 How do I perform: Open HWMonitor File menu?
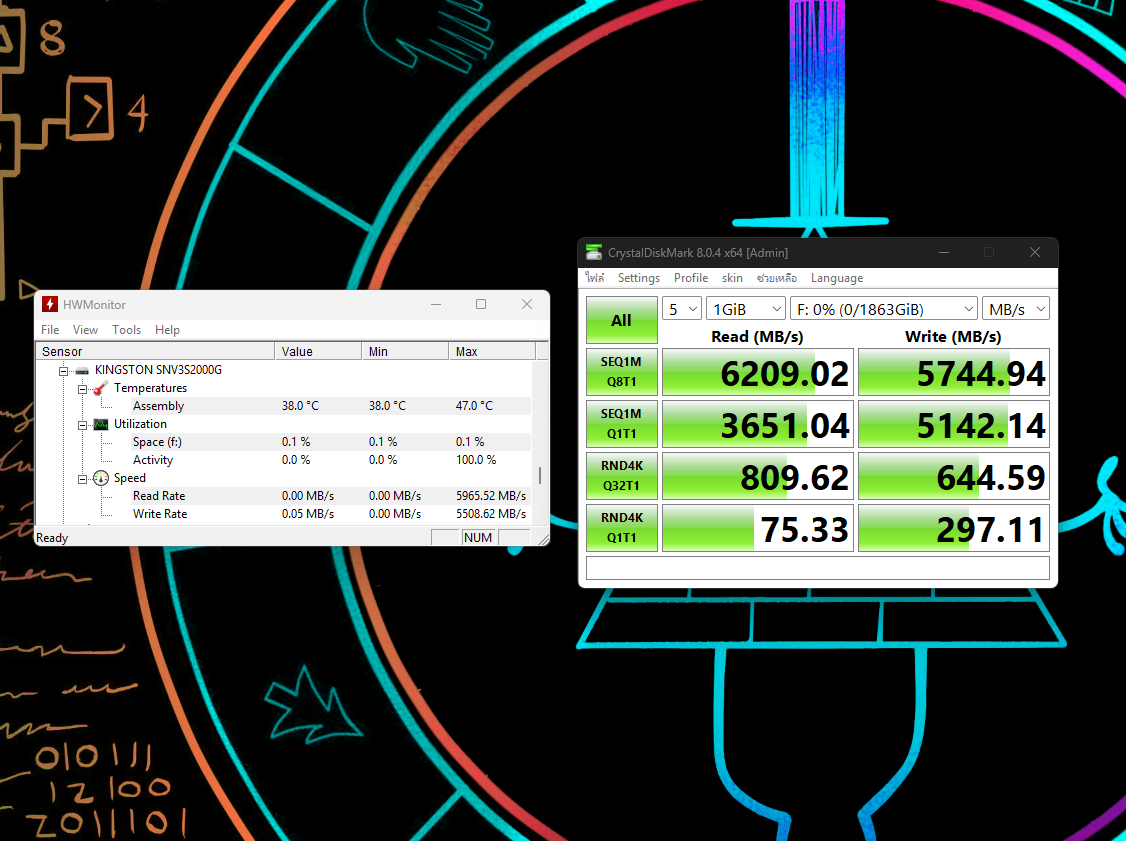tap(50, 330)
